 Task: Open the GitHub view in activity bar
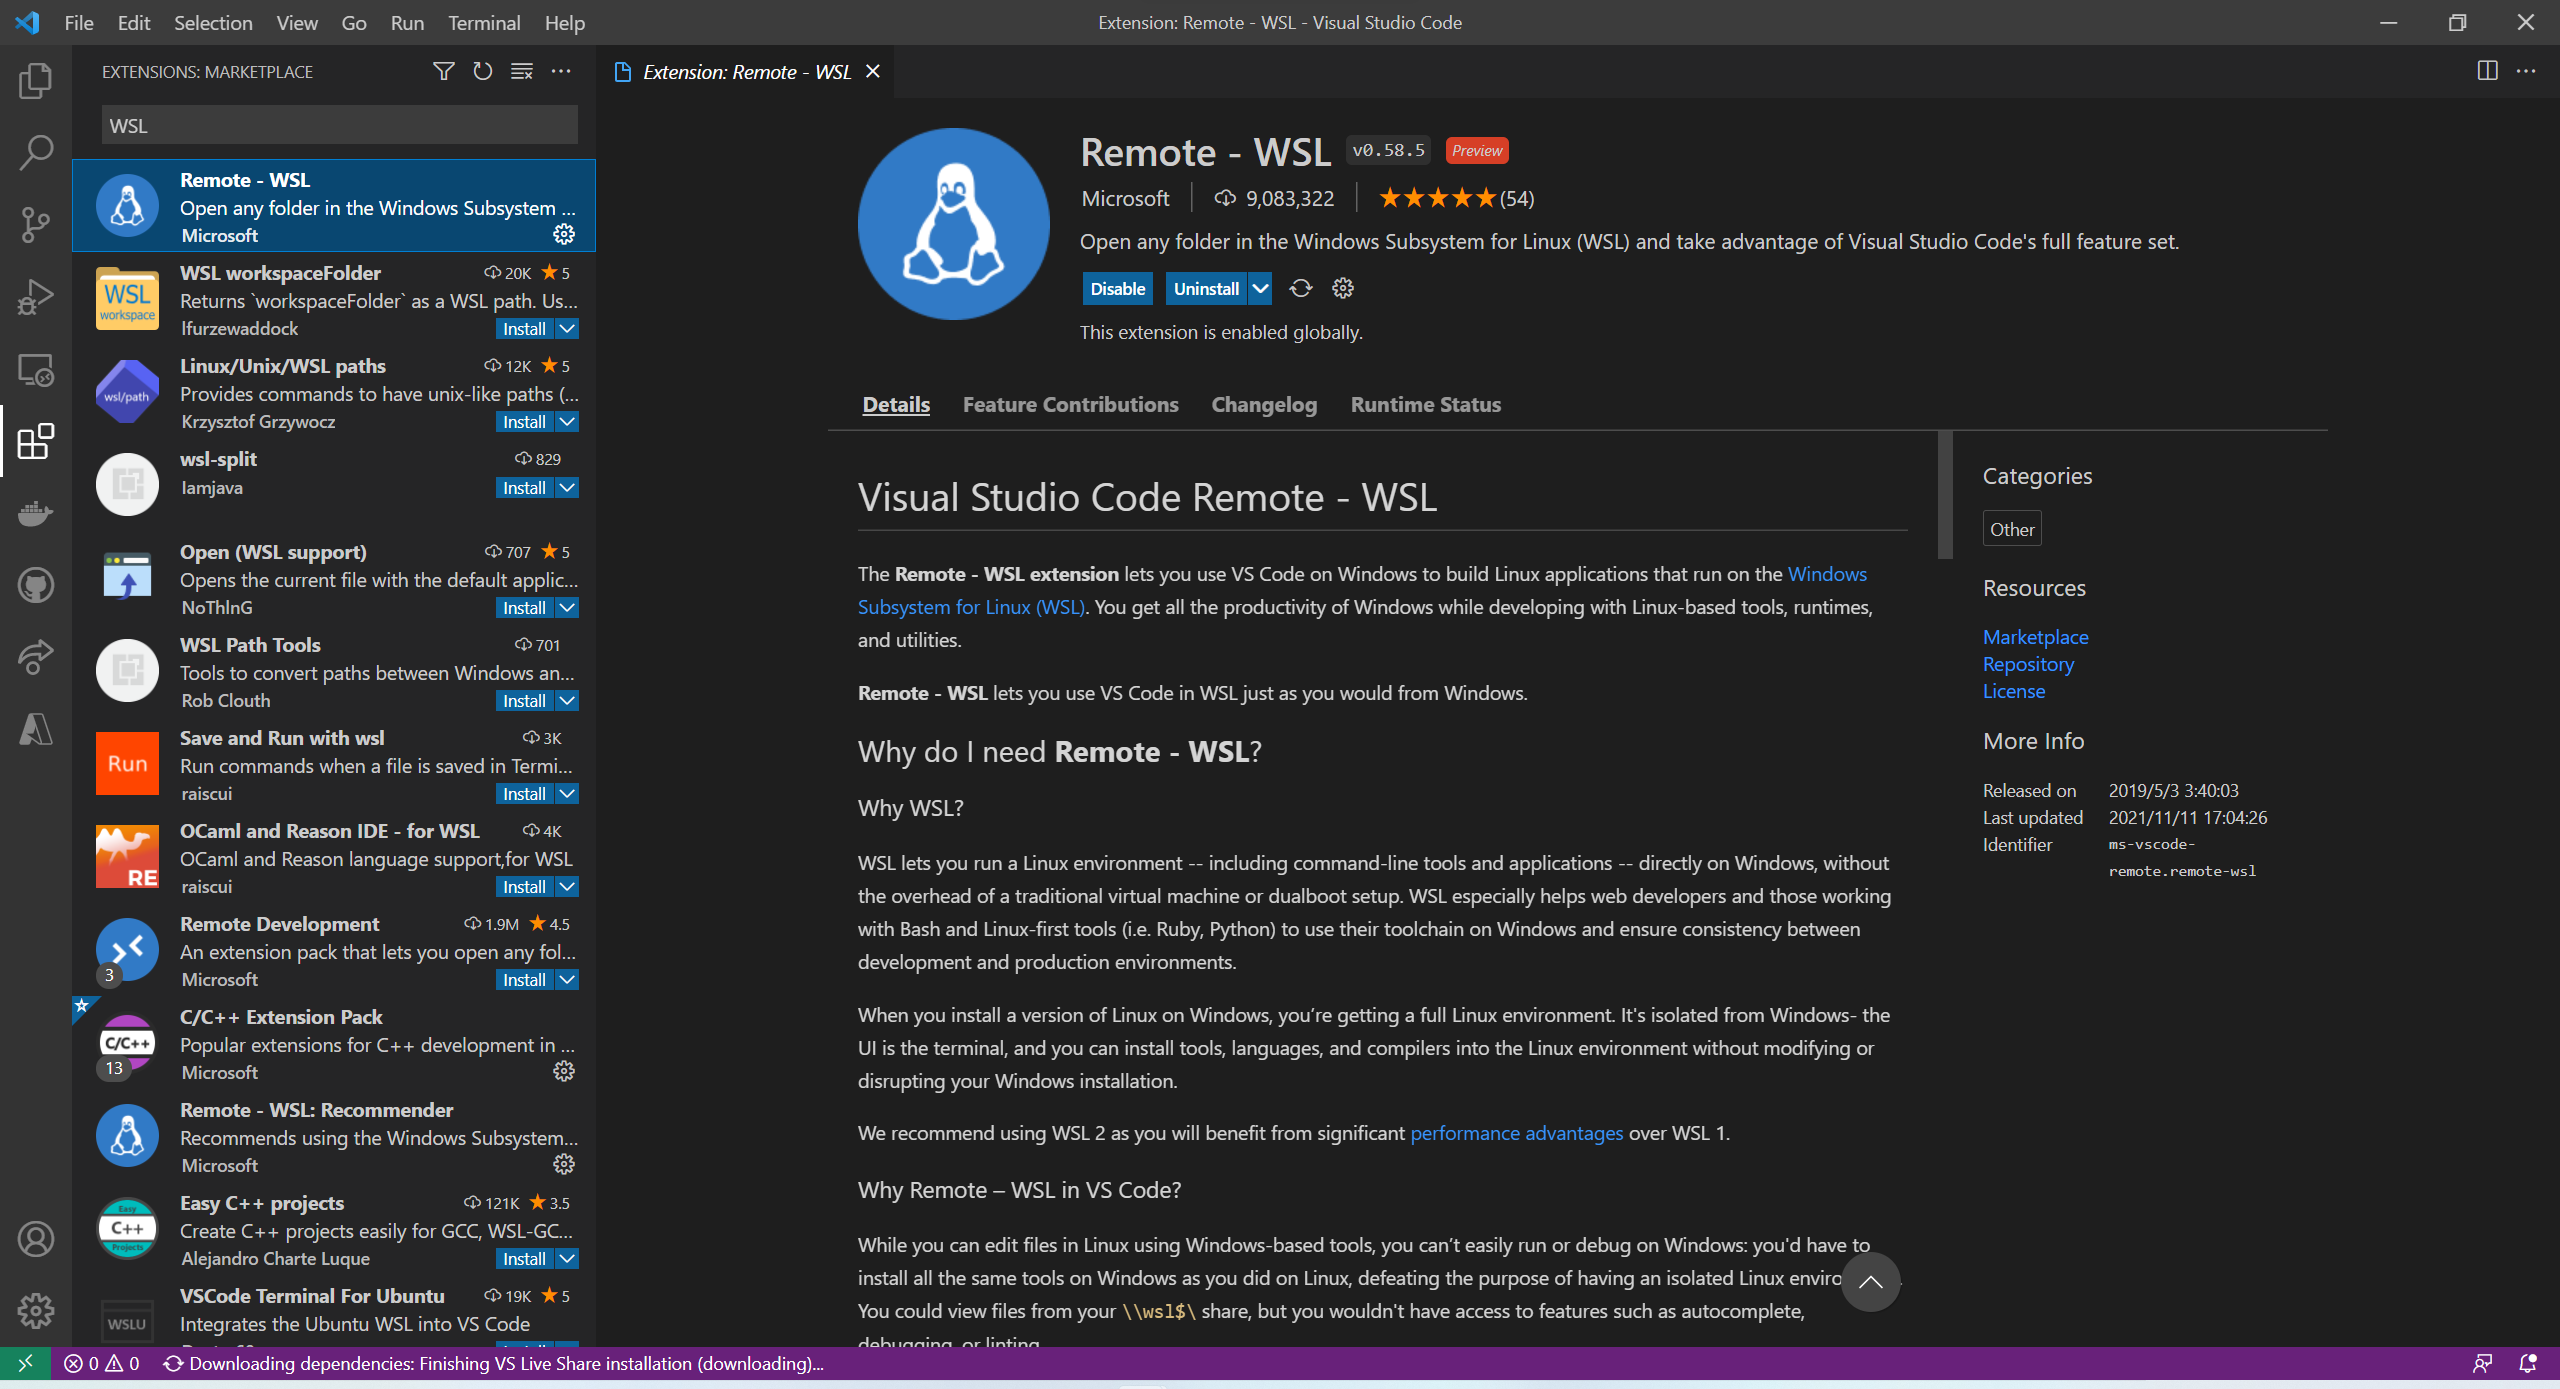[36, 585]
